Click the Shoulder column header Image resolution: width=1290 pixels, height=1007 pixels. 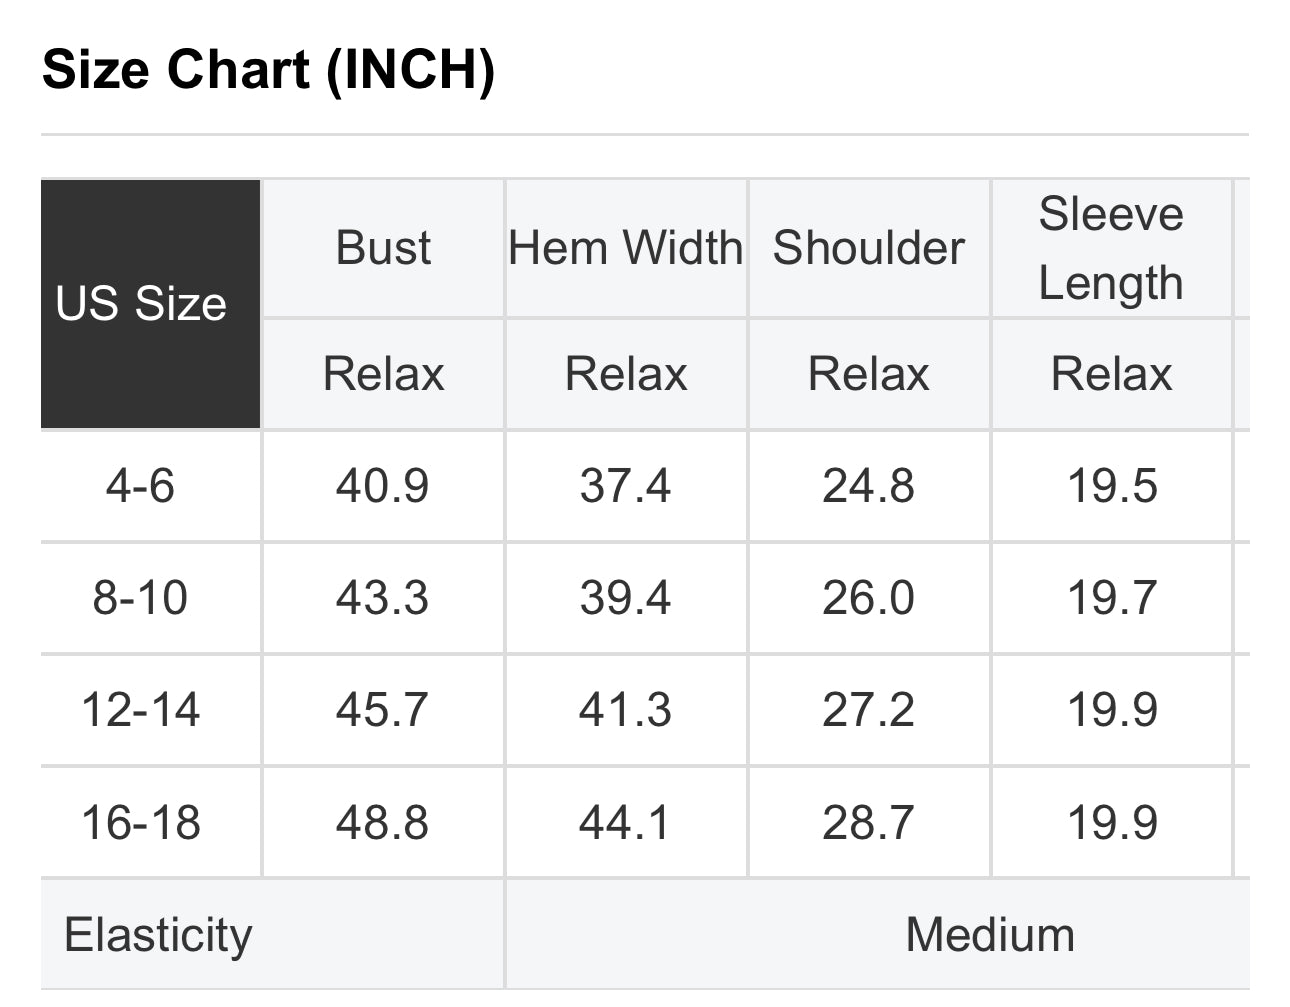pos(868,248)
